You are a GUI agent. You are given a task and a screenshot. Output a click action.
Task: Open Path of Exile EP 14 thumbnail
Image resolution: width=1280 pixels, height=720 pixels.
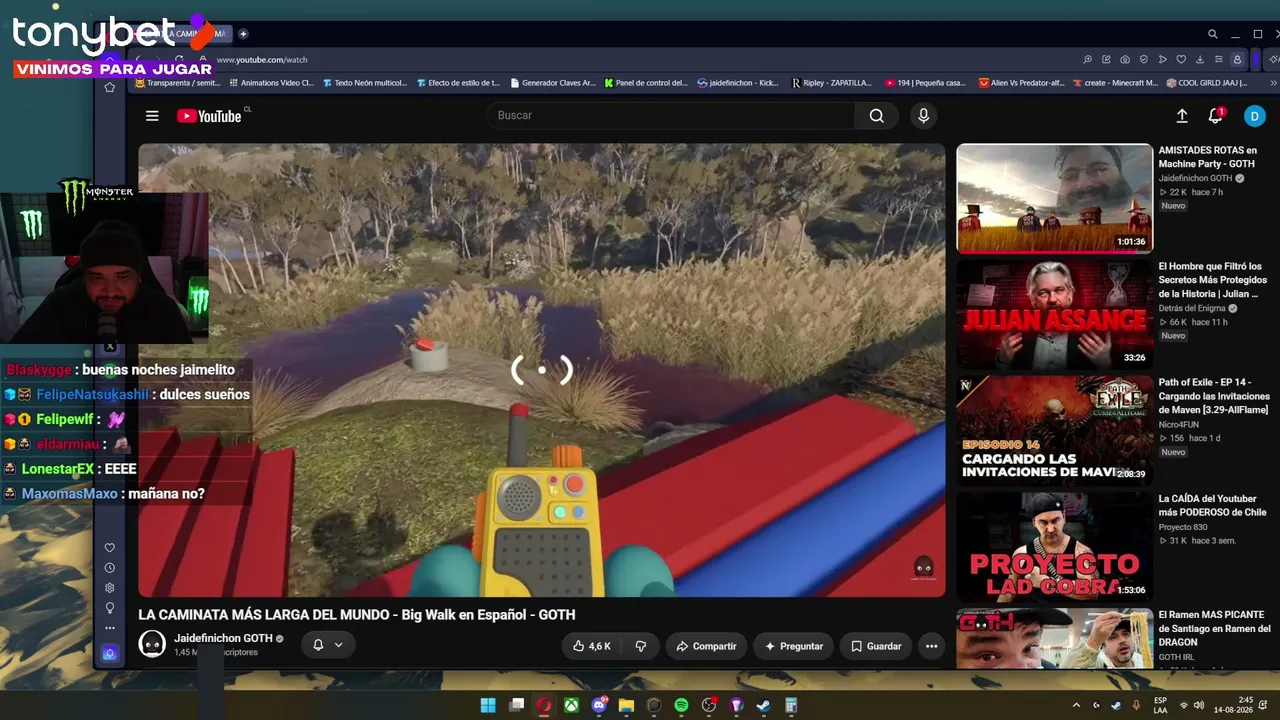(x=1054, y=430)
